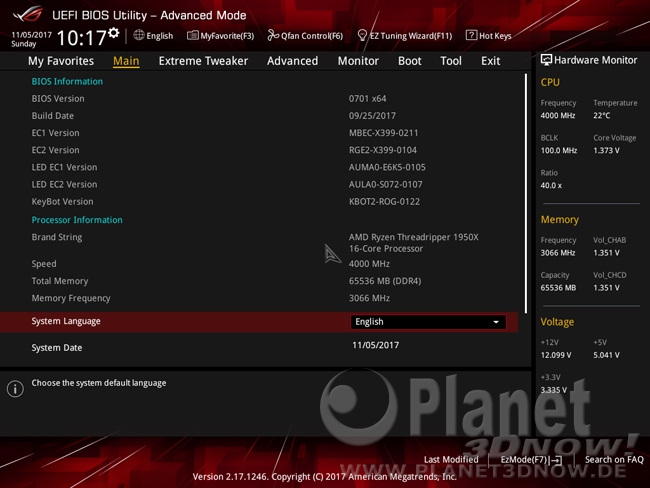
Task: Click the System Language dropdown arrow
Action: (496, 322)
